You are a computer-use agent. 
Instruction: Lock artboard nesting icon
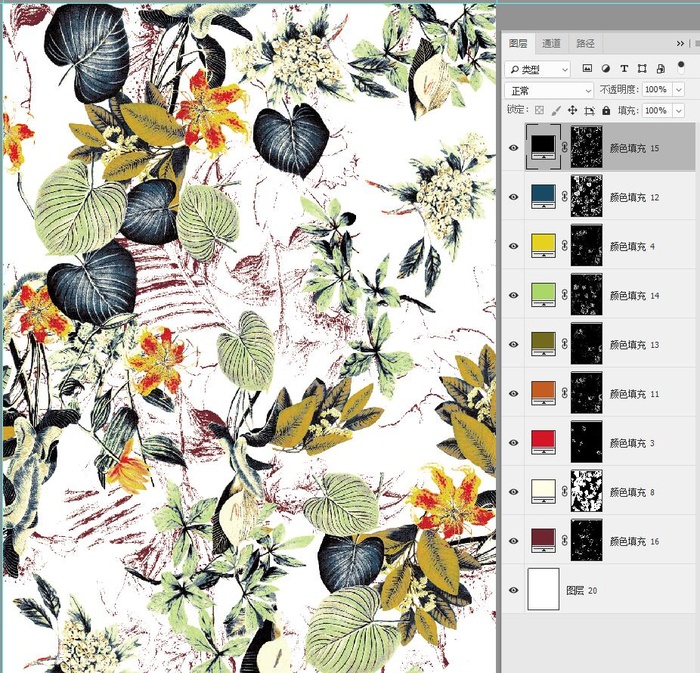pos(589,111)
